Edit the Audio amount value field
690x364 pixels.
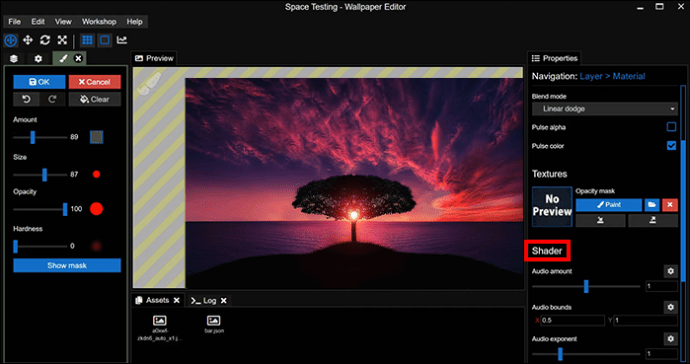point(661,287)
